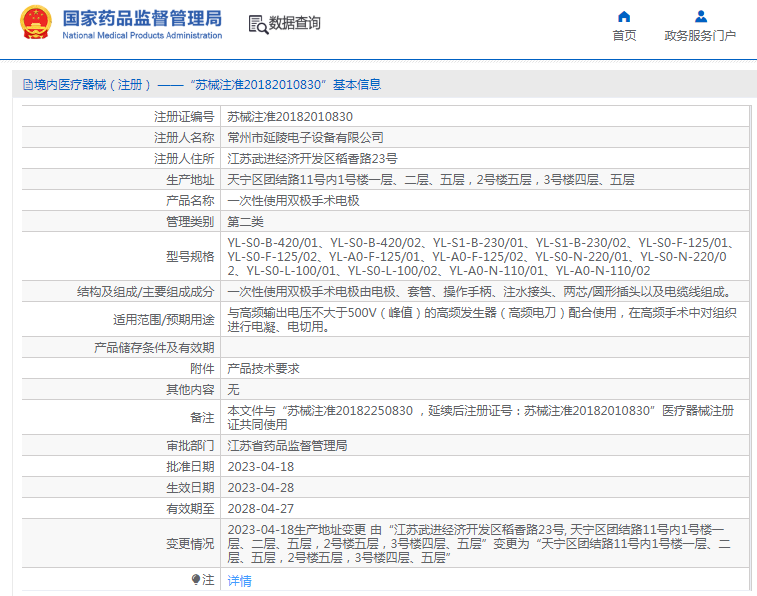Click the bulb icon beside 注

pos(196,579)
